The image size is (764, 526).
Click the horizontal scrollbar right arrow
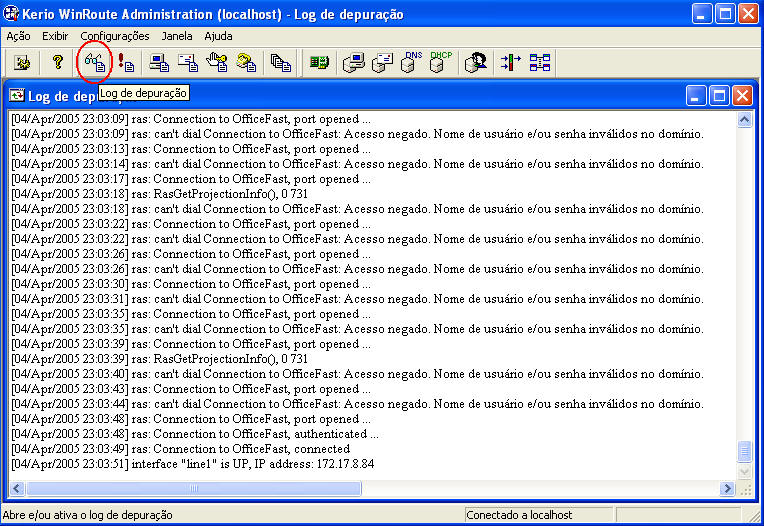click(726, 489)
